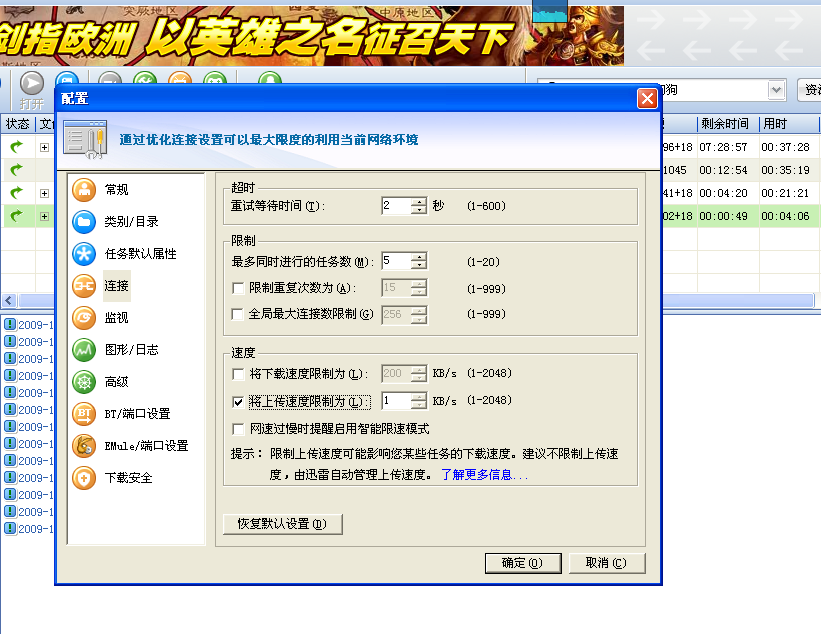821x634 pixels.
Task: Open 任务默认属性 settings page
Action: [x=139, y=254]
